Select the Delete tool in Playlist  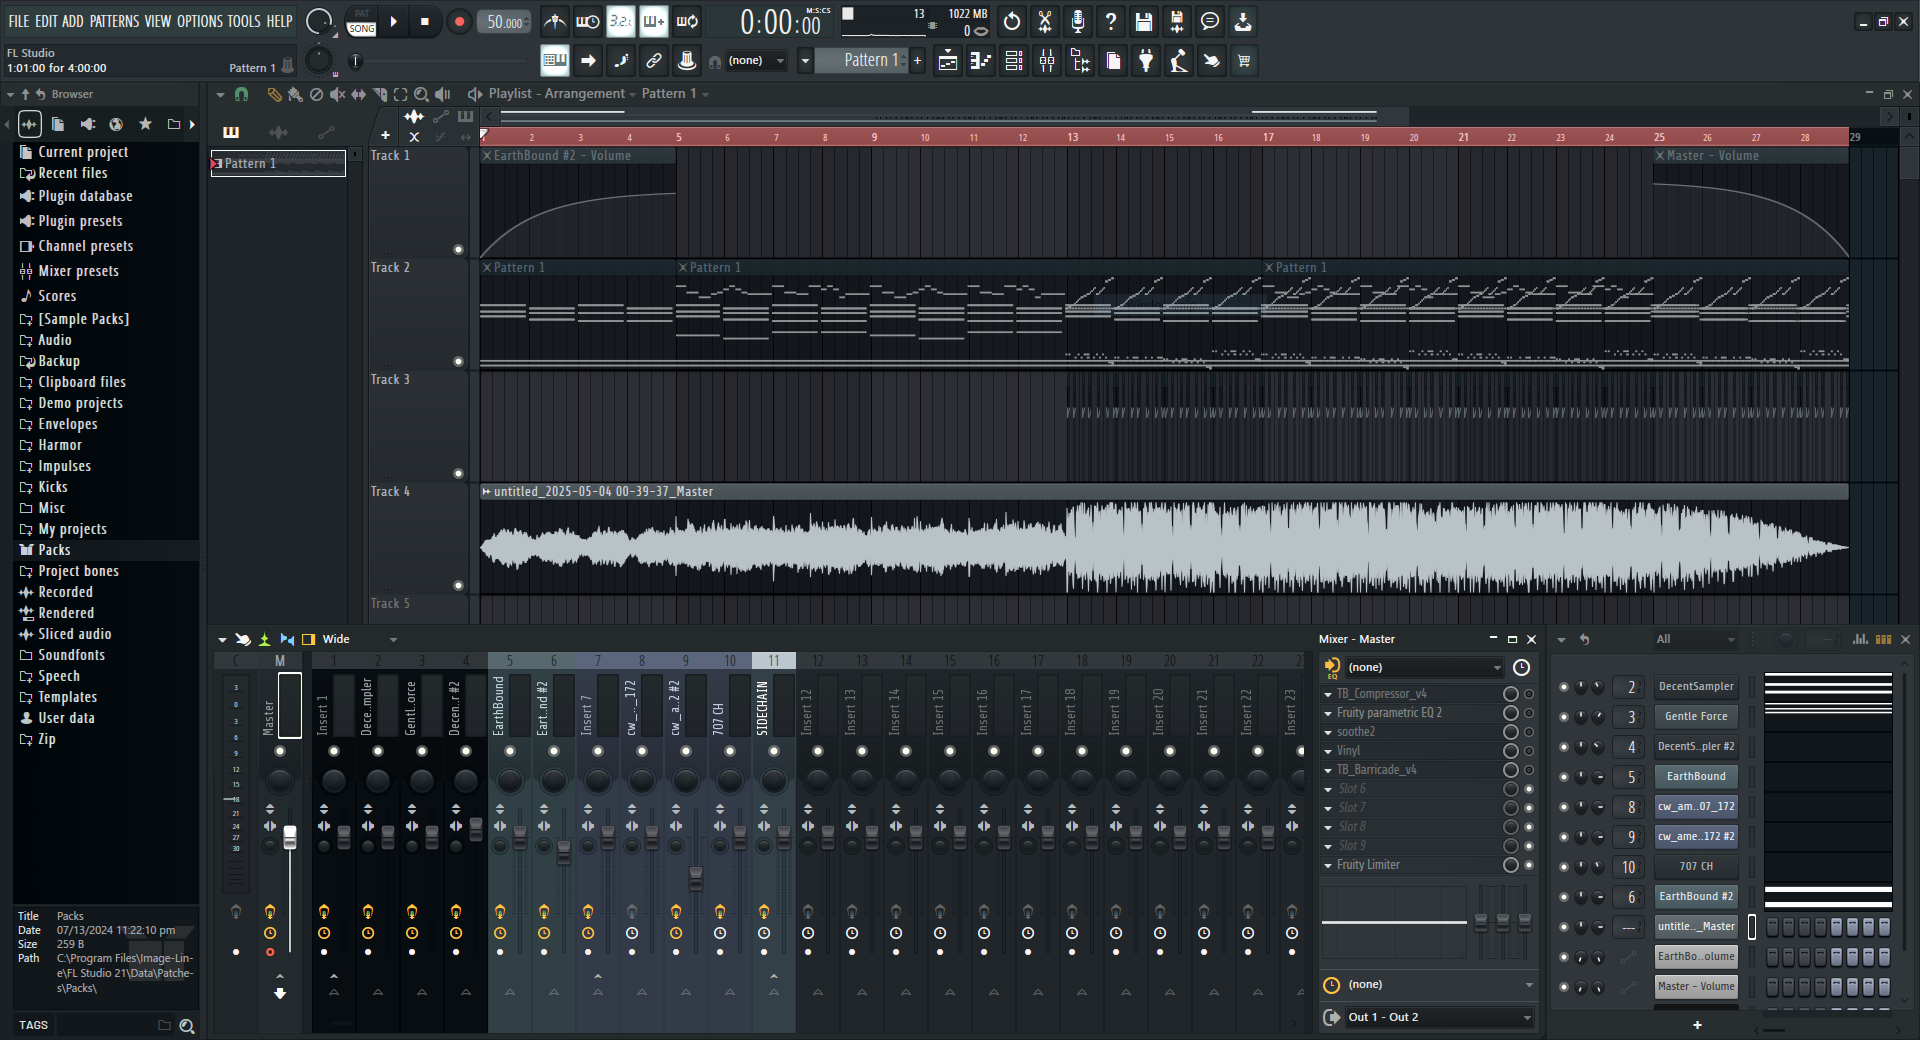tap(316, 94)
